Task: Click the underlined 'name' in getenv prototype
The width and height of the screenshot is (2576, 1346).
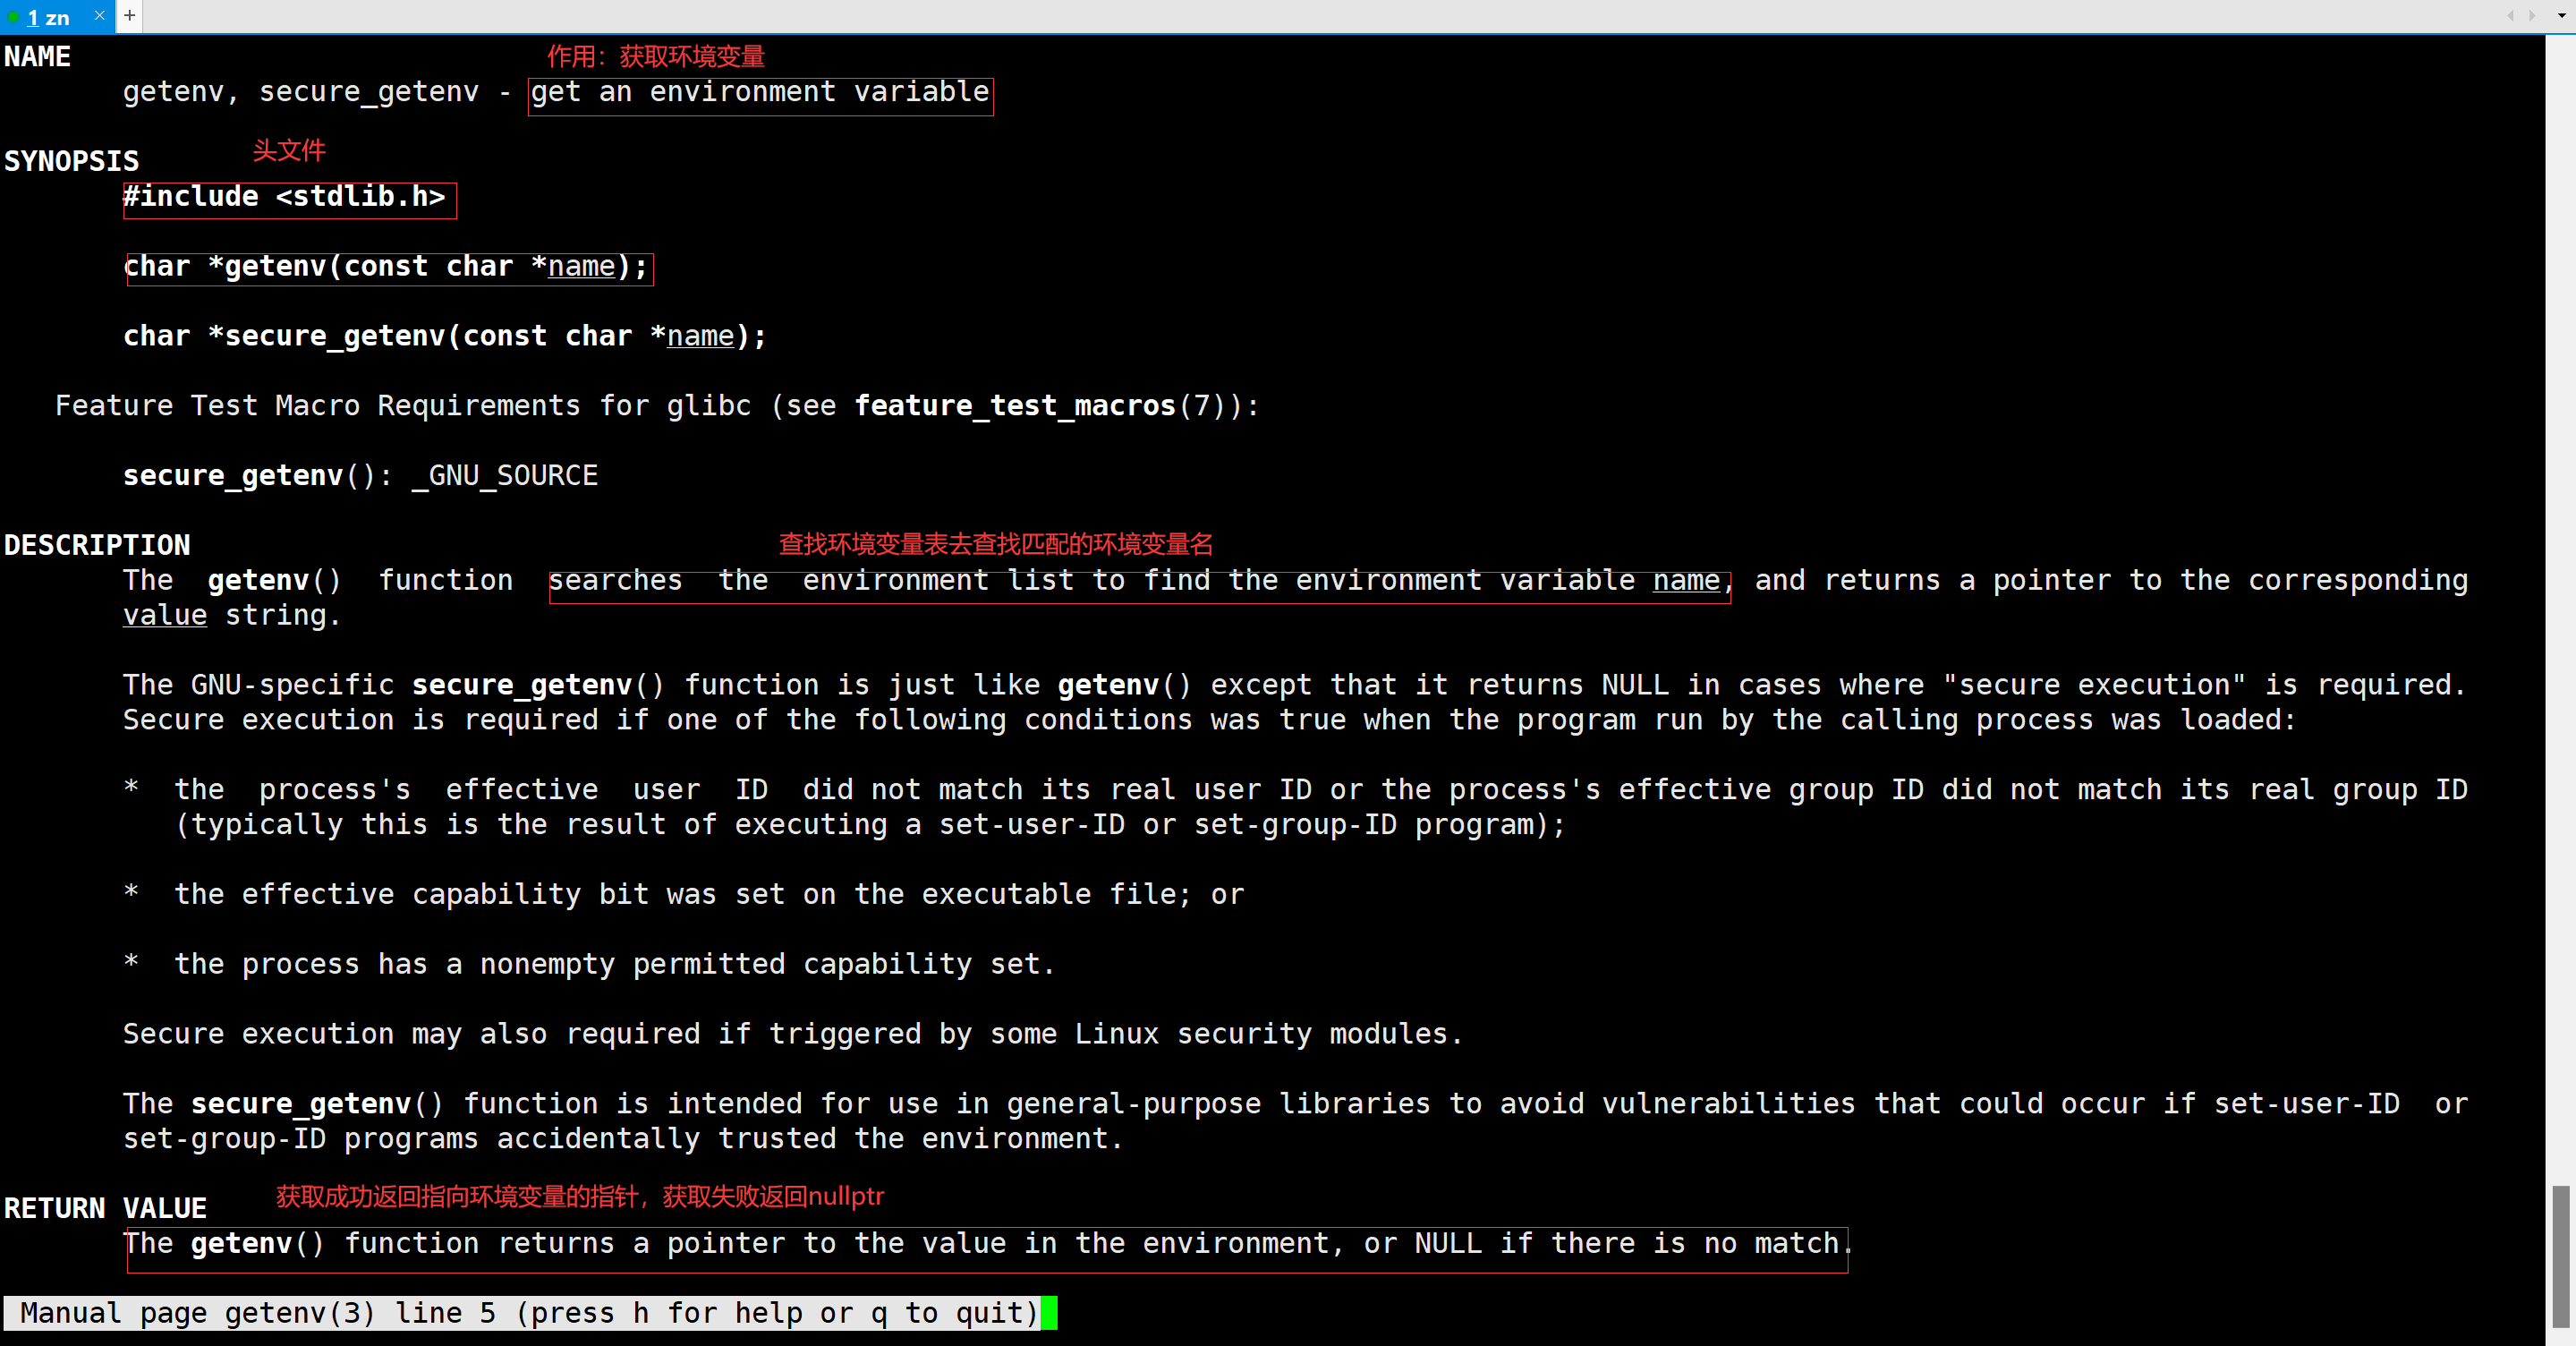Action: pos(581,267)
